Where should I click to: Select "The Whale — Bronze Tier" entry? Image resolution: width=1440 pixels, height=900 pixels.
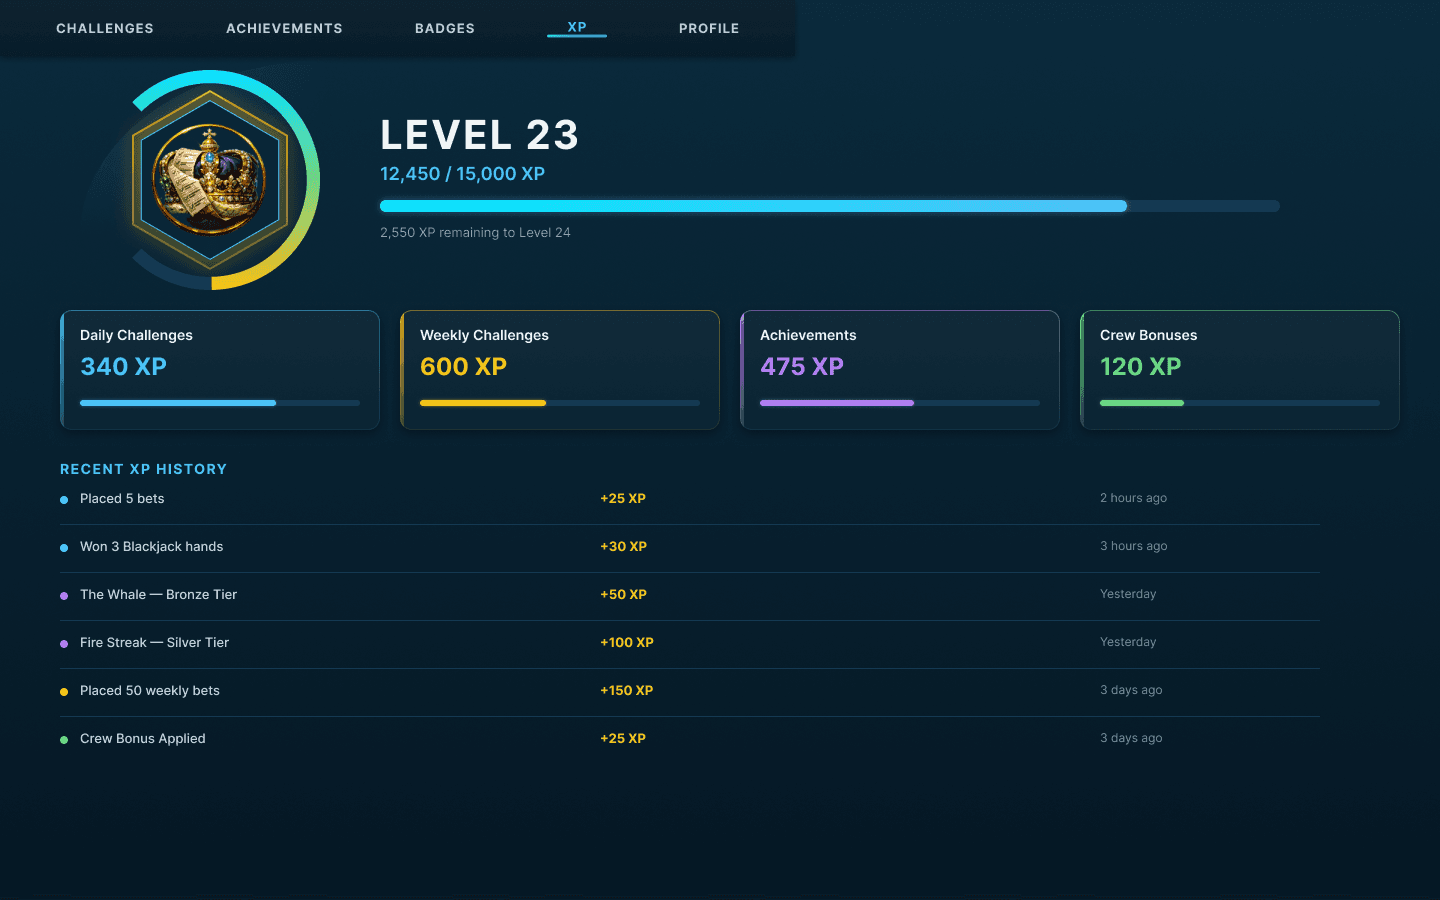pyautogui.click(x=690, y=595)
